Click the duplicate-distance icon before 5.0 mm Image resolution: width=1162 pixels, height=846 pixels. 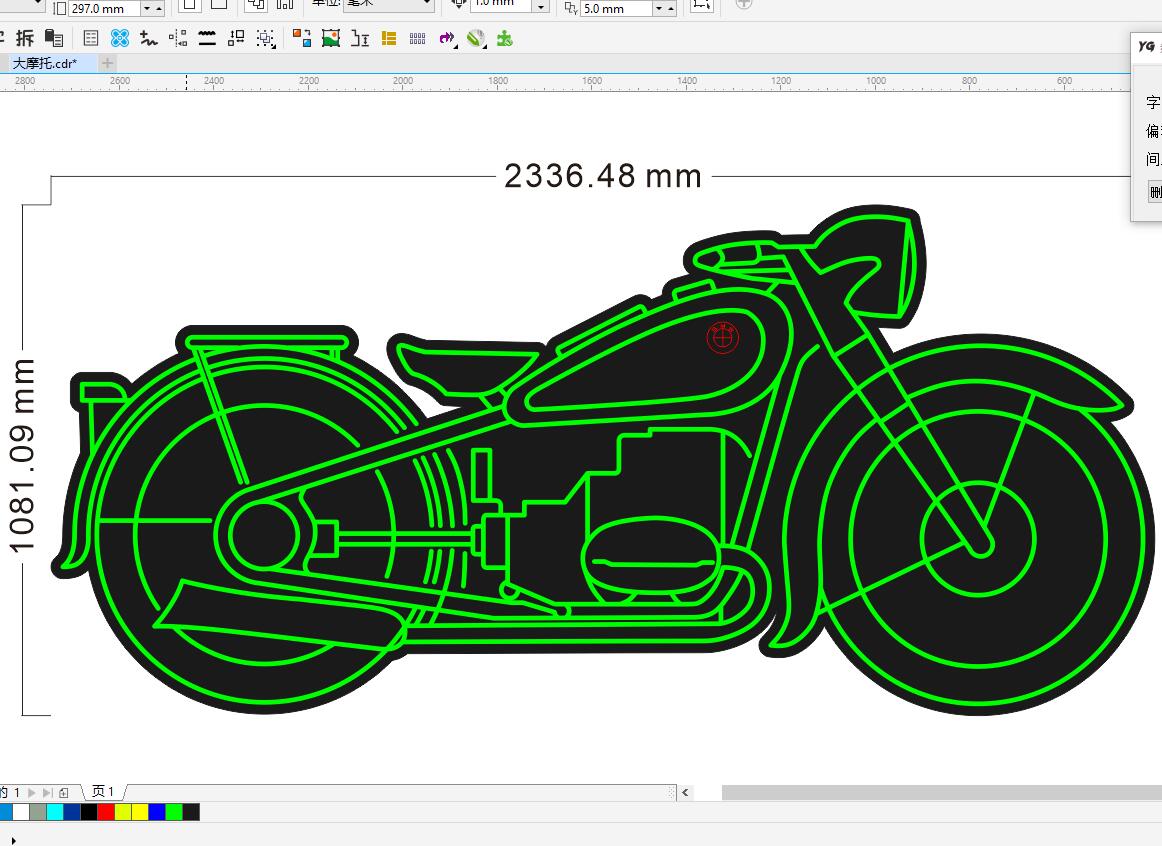coord(571,8)
